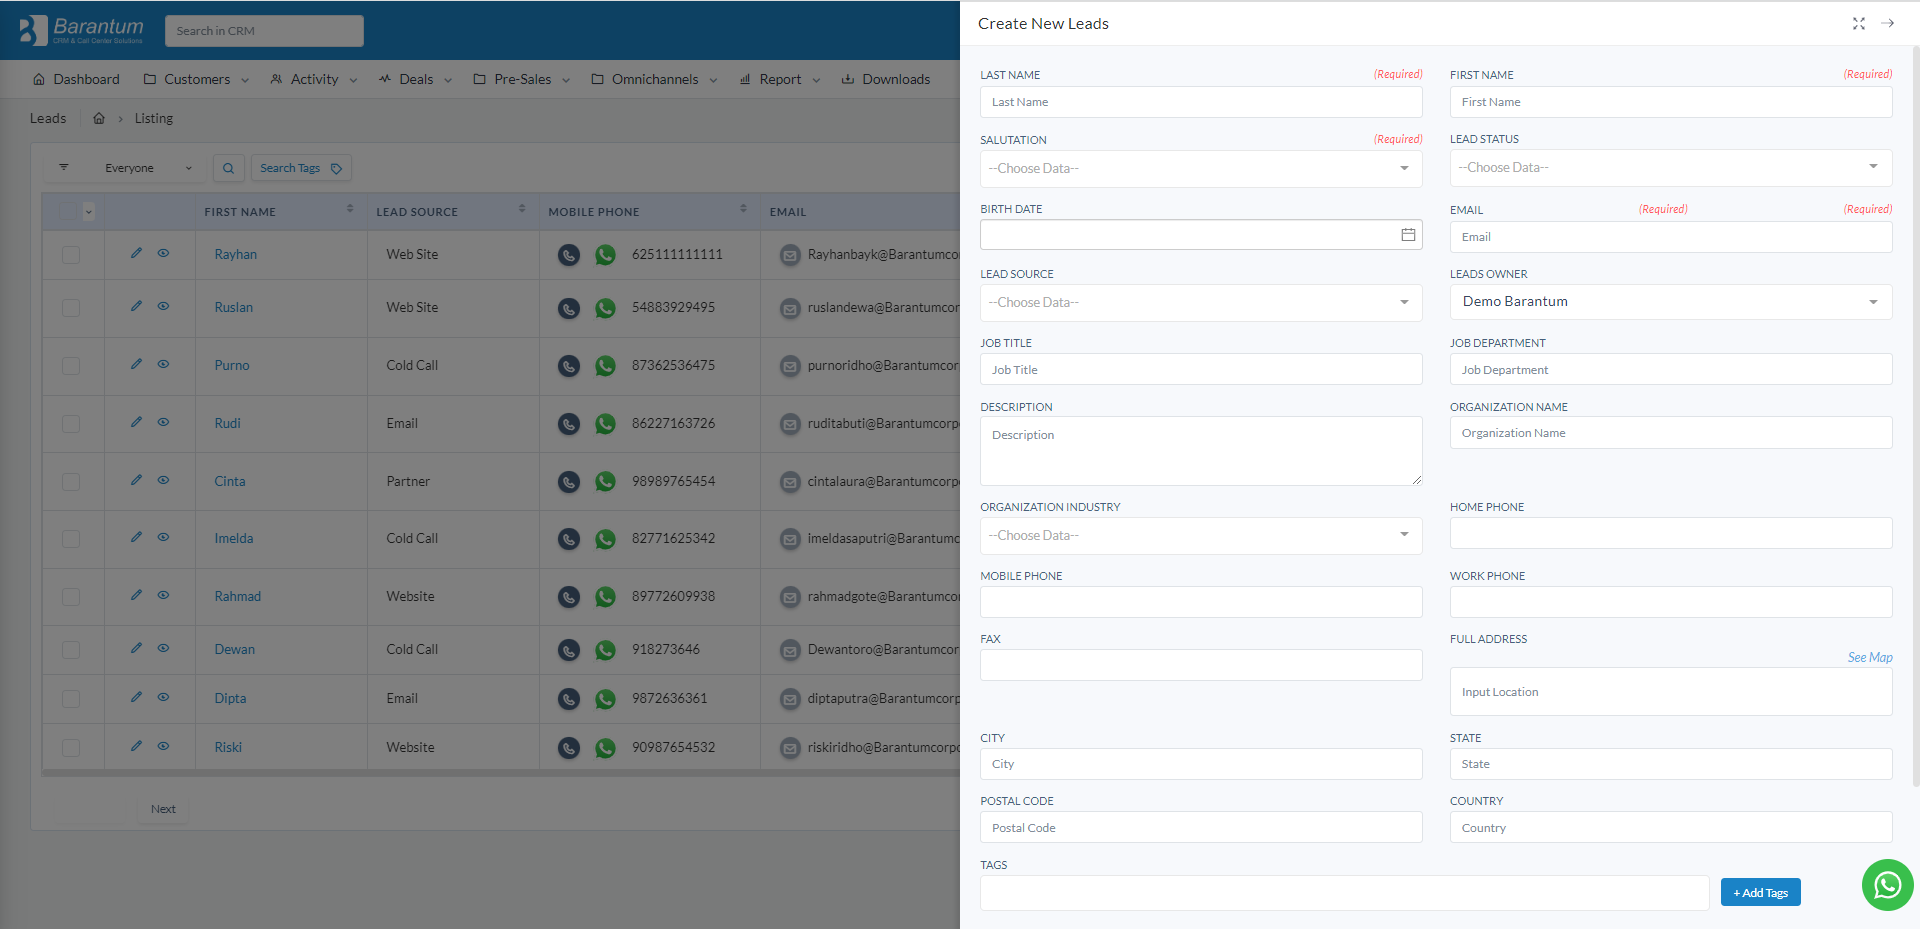Open the Activity menu
The image size is (1920, 929).
314,79
